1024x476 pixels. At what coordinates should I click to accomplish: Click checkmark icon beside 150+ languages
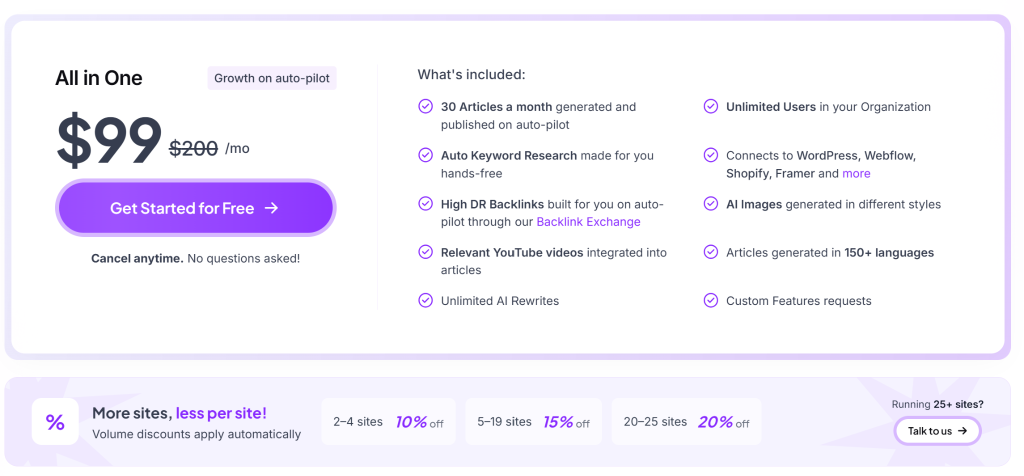pyautogui.click(x=711, y=252)
